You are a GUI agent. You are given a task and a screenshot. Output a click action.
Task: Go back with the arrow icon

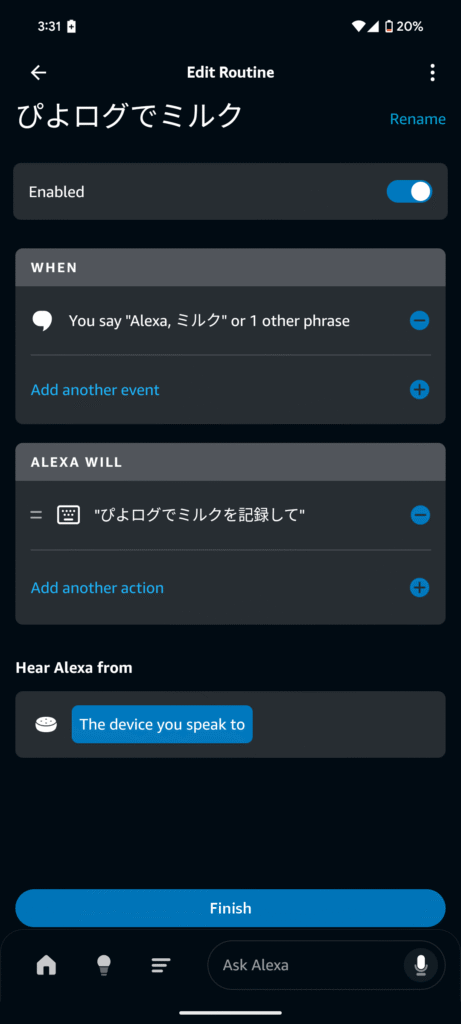pyautogui.click(x=39, y=72)
